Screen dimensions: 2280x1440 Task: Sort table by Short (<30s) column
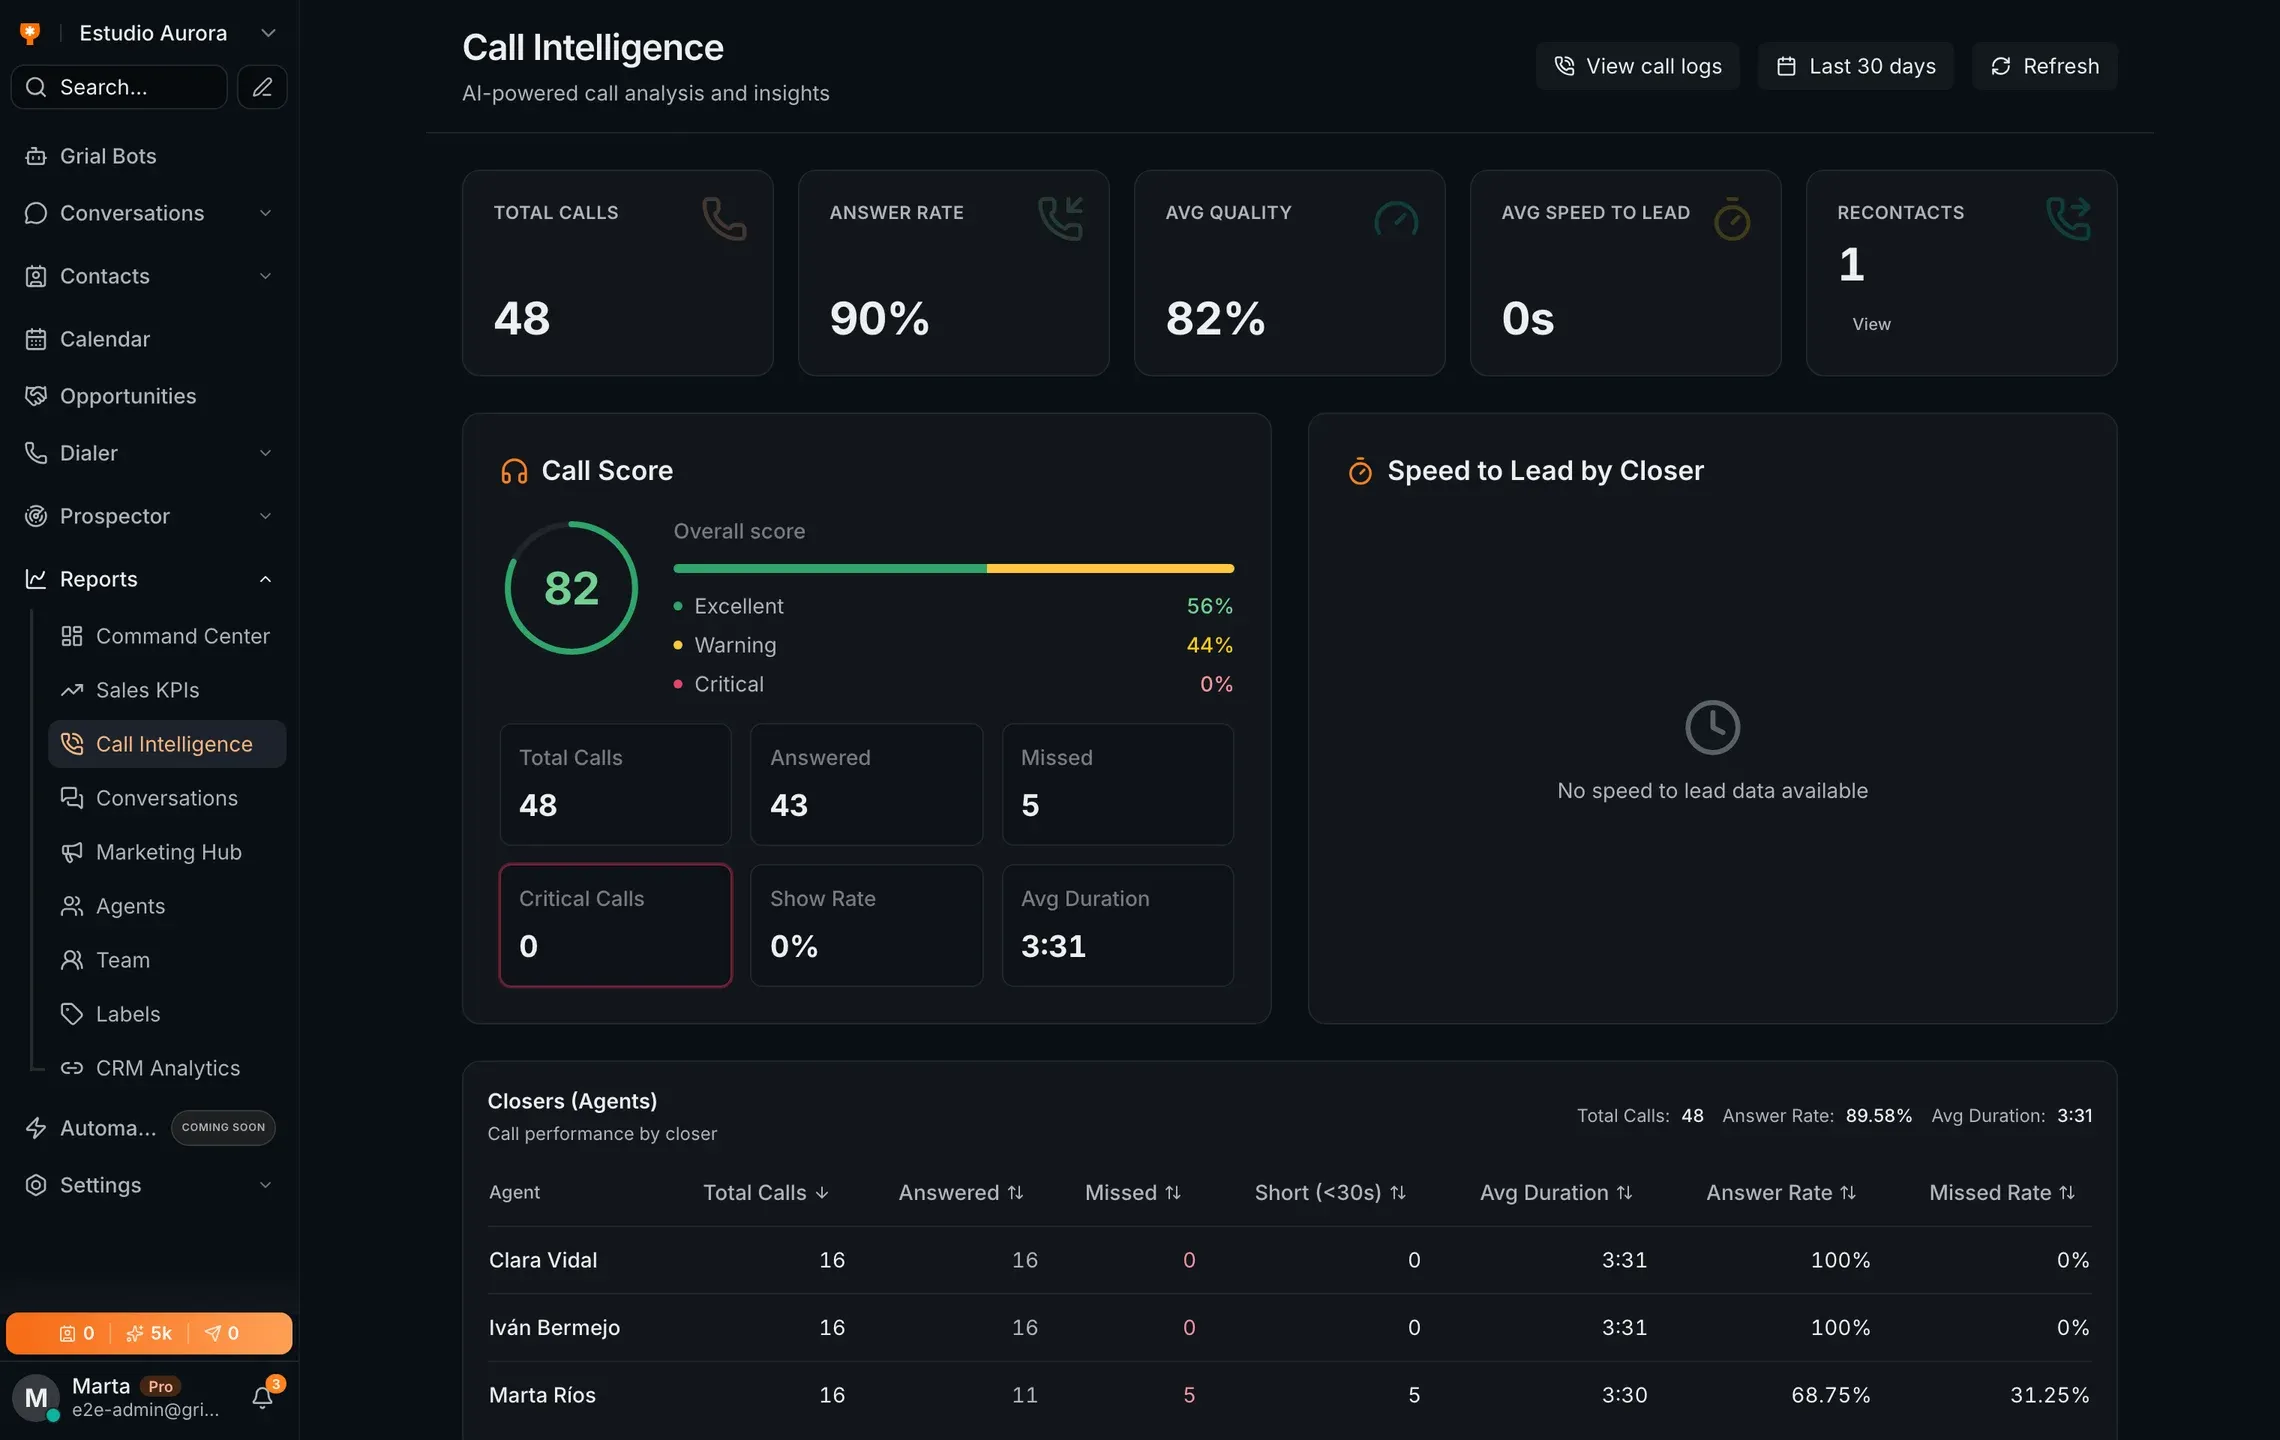coord(1330,1193)
